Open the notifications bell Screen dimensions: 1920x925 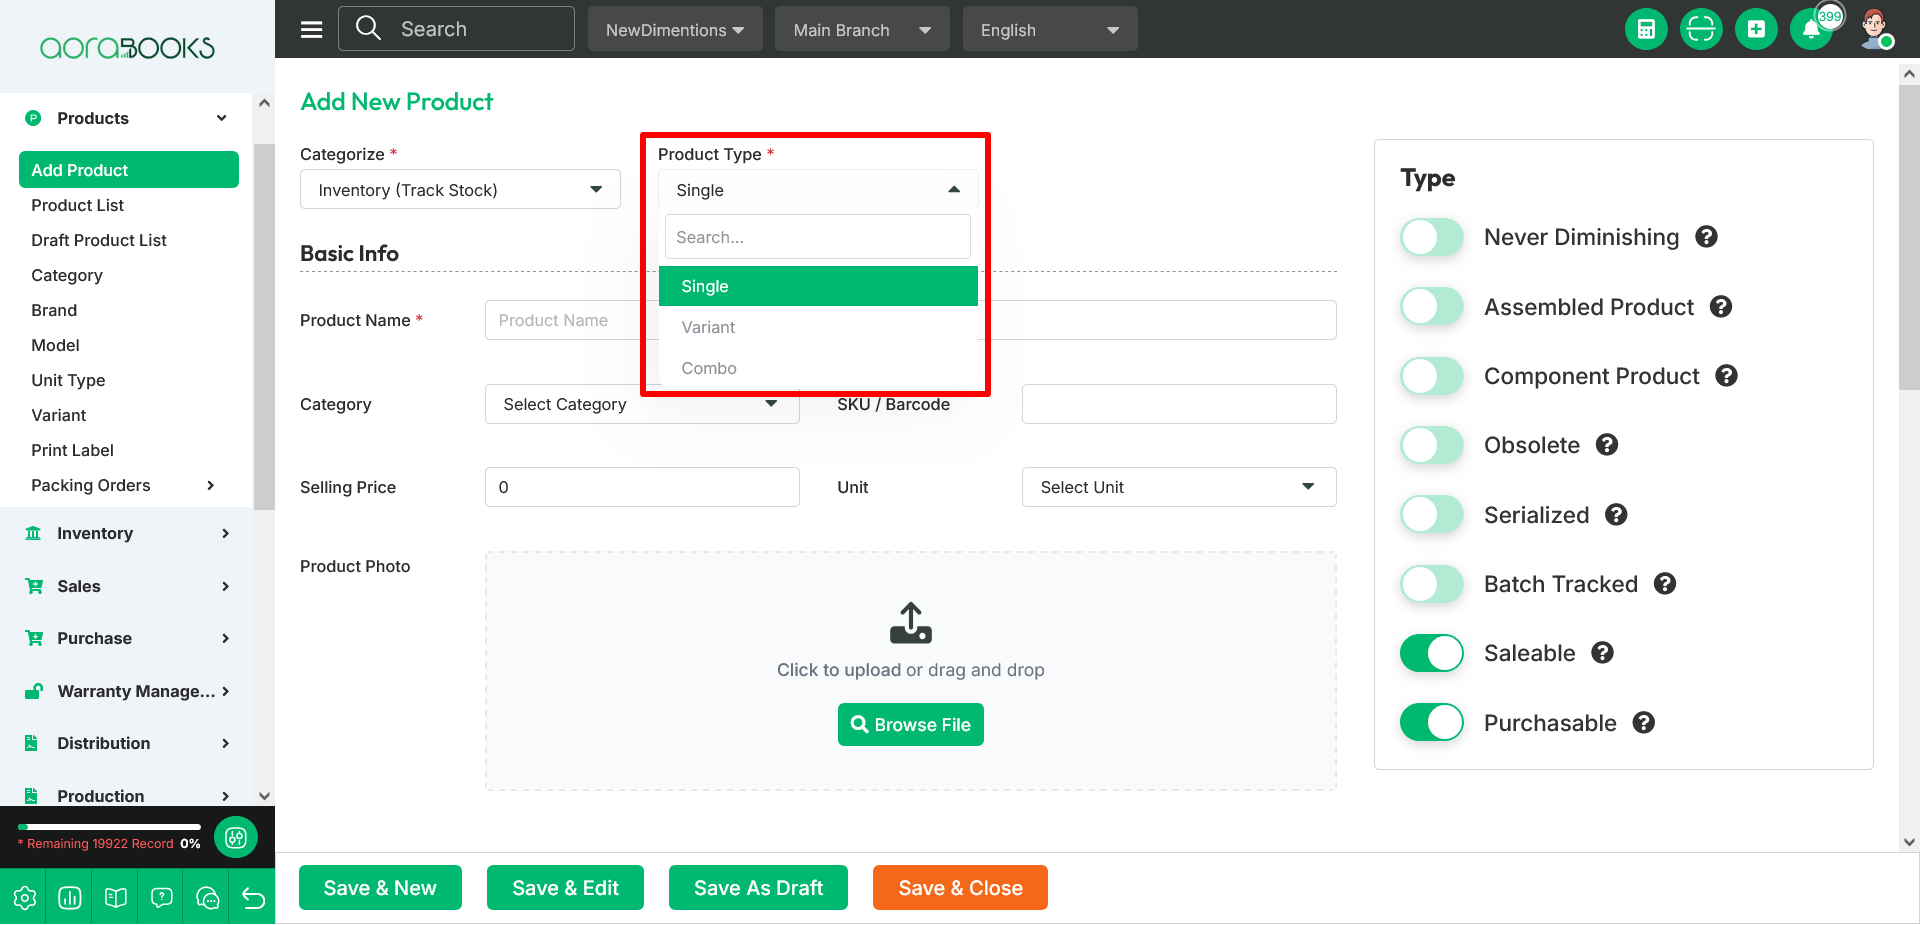(x=1811, y=29)
